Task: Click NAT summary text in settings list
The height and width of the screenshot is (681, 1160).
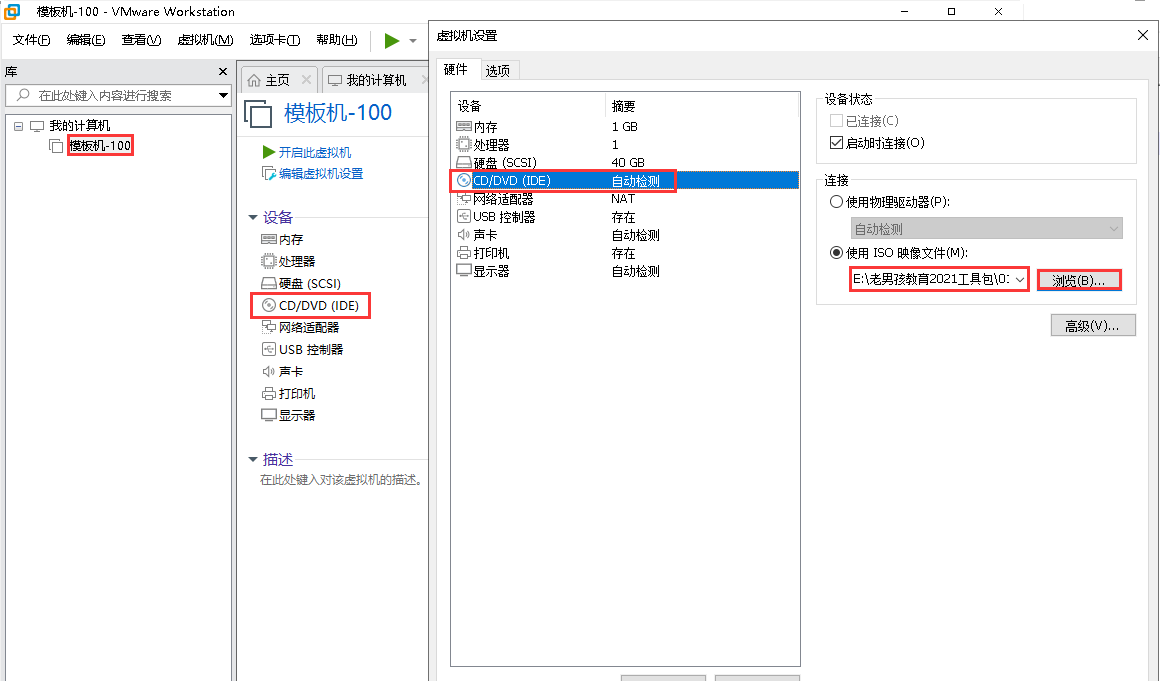Action: click(x=623, y=199)
